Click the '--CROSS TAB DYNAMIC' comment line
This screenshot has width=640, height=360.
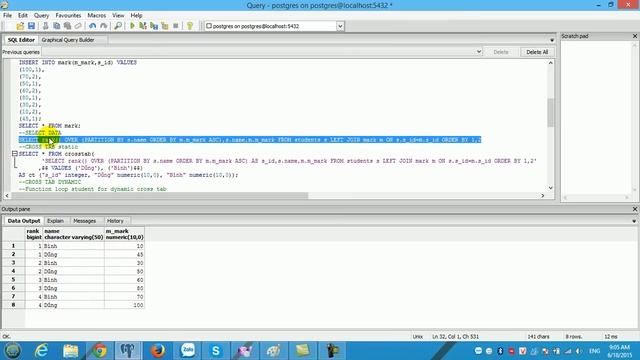(x=50, y=182)
